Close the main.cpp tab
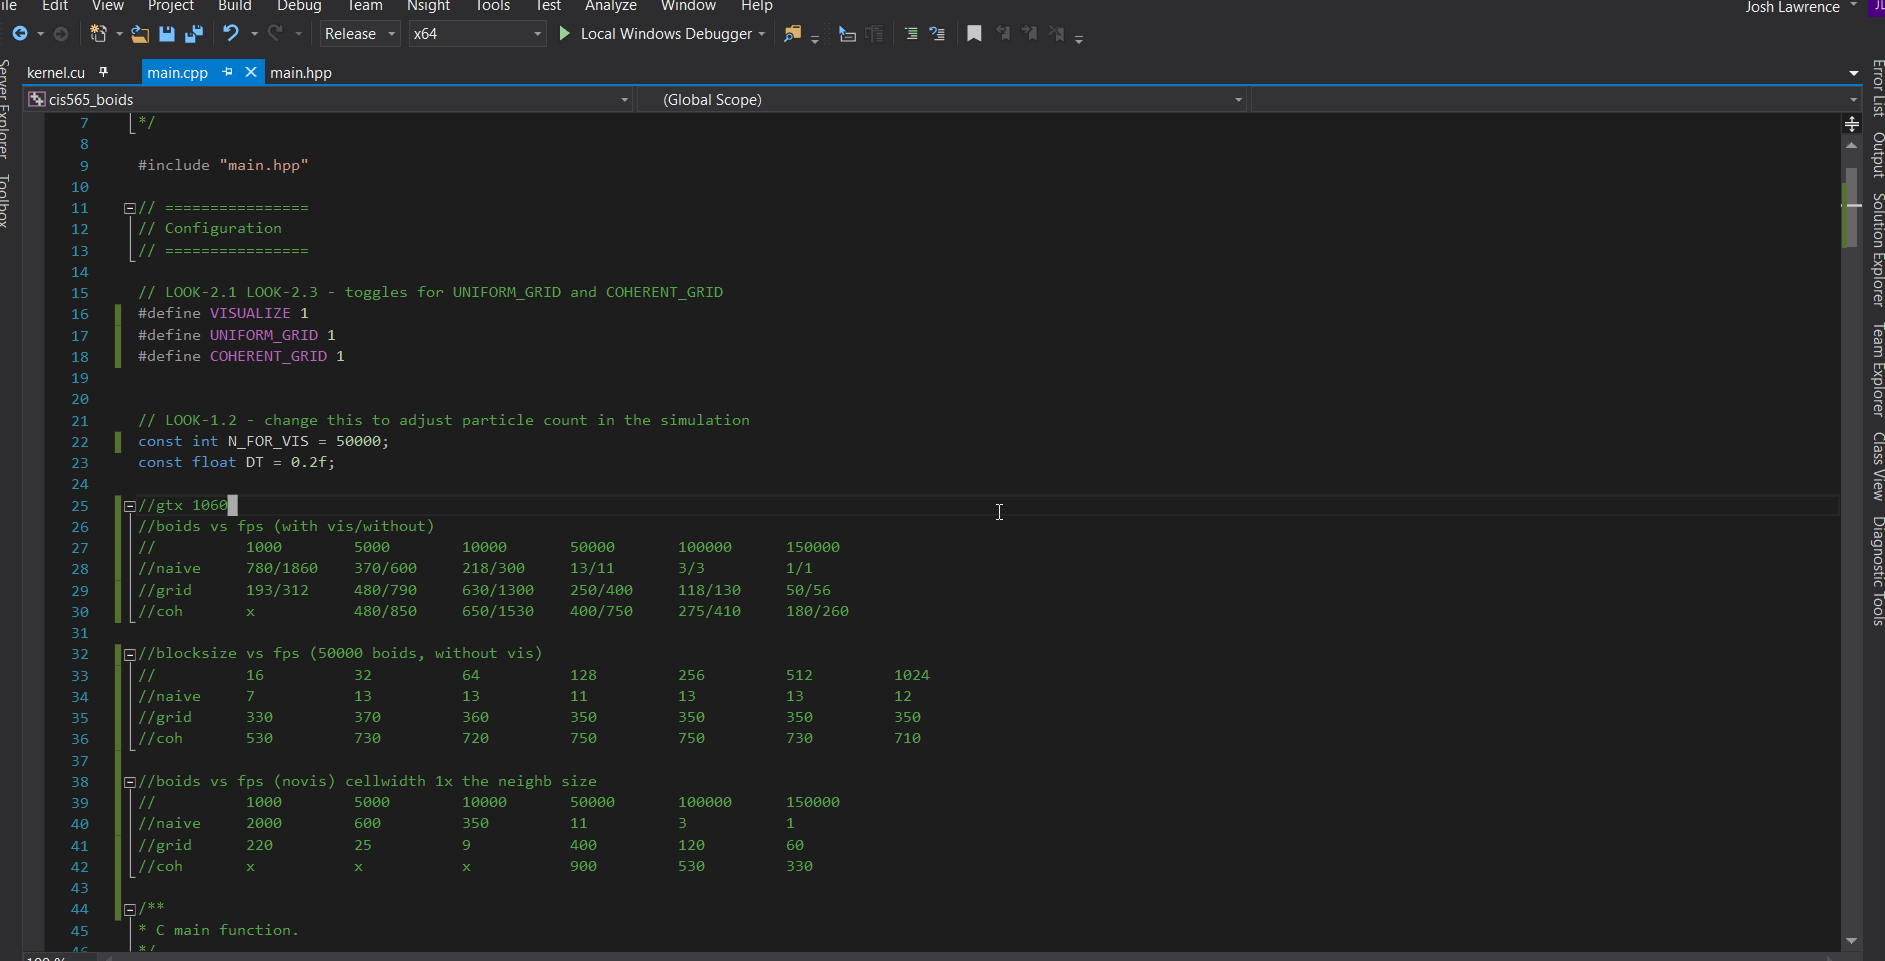 251,72
